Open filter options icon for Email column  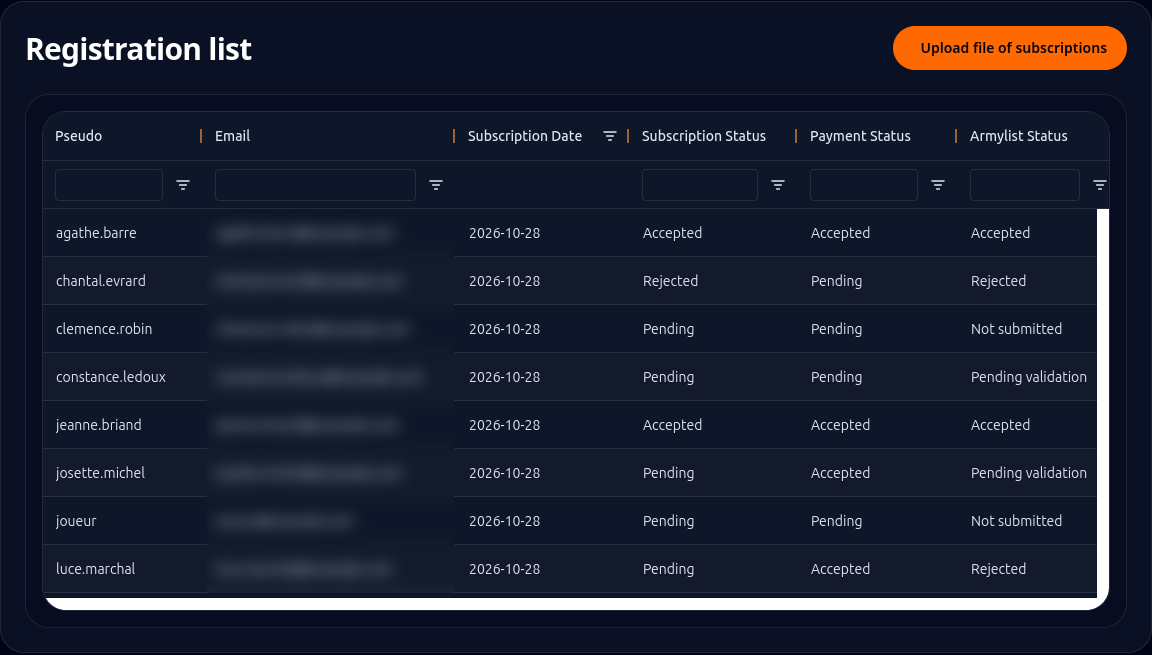pyautogui.click(x=436, y=185)
